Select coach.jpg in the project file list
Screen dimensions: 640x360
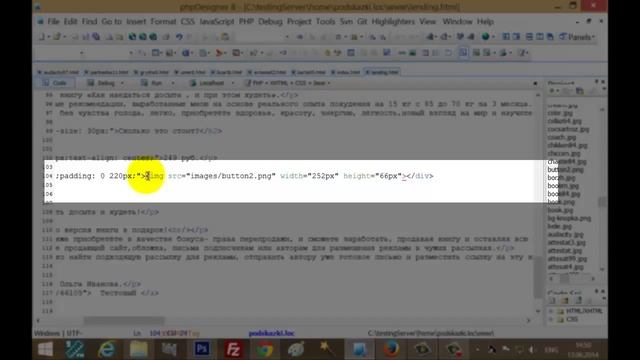point(562,137)
